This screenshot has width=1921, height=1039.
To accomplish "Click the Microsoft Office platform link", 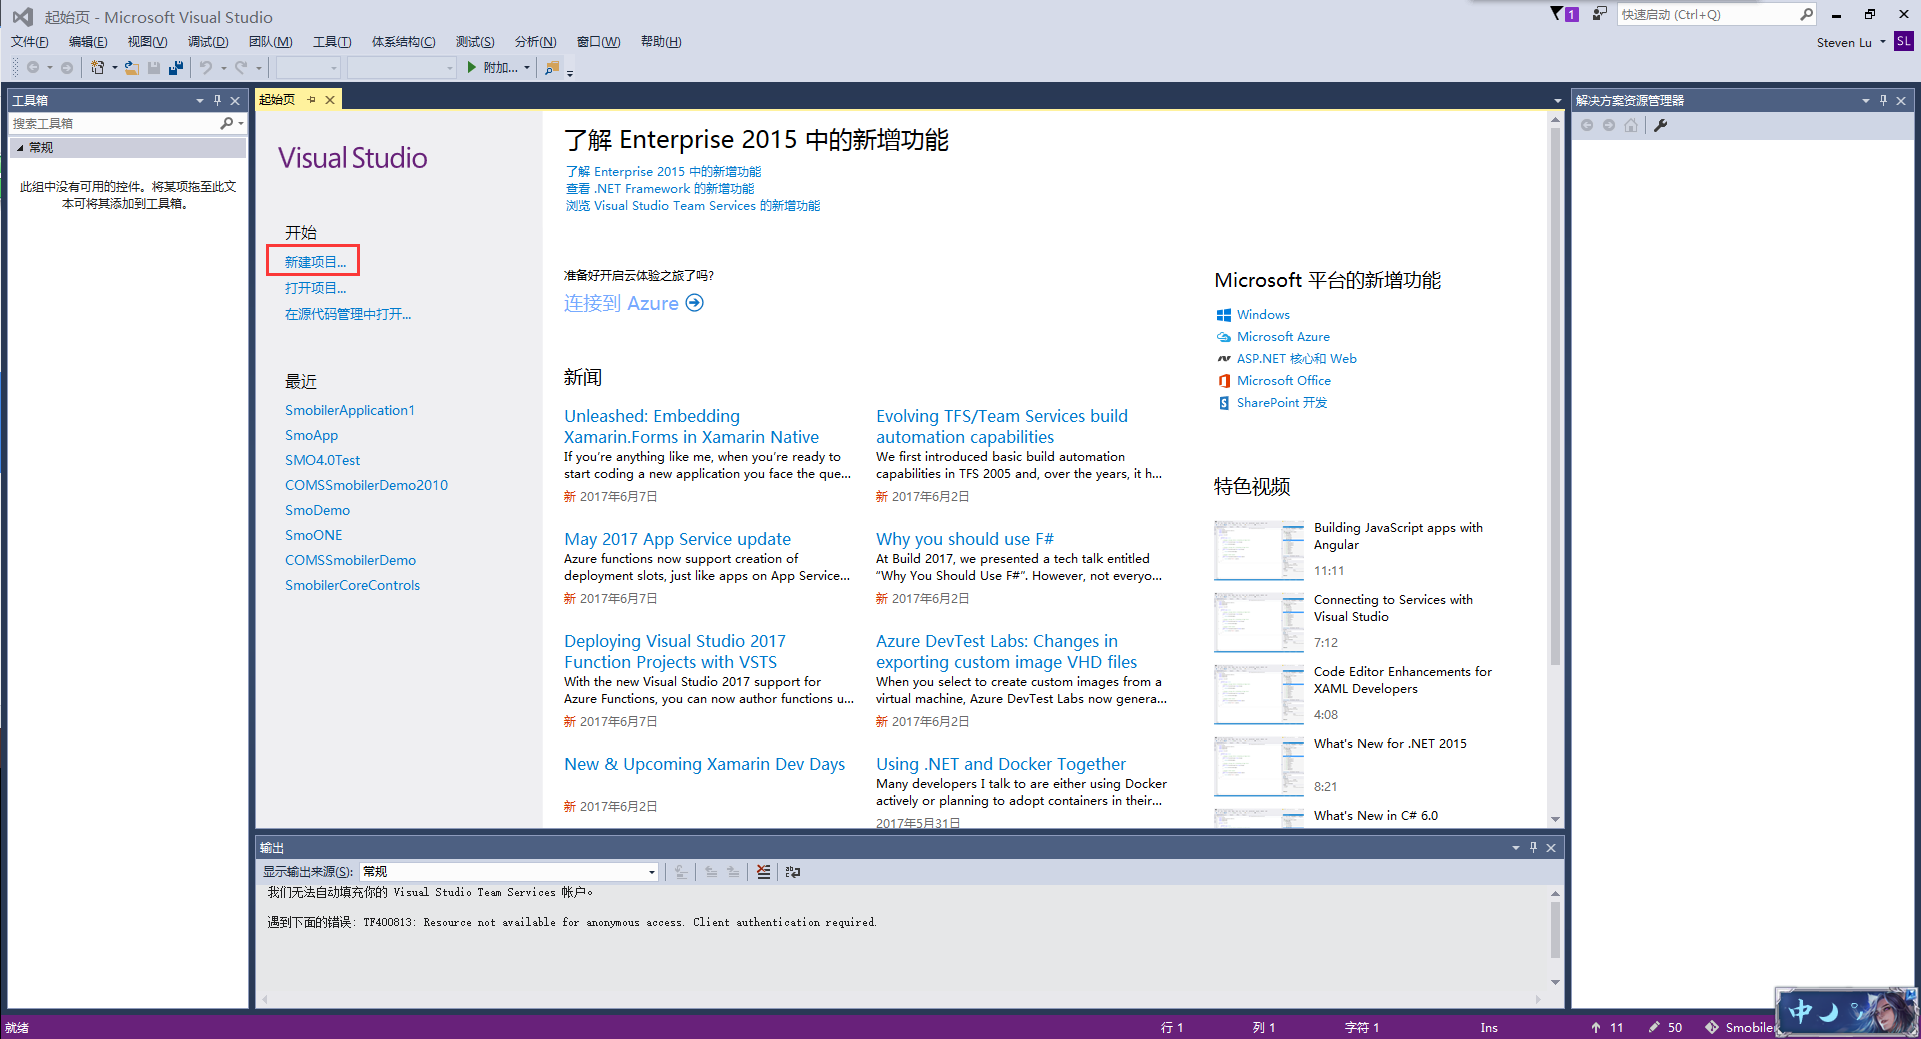I will (x=1284, y=380).
